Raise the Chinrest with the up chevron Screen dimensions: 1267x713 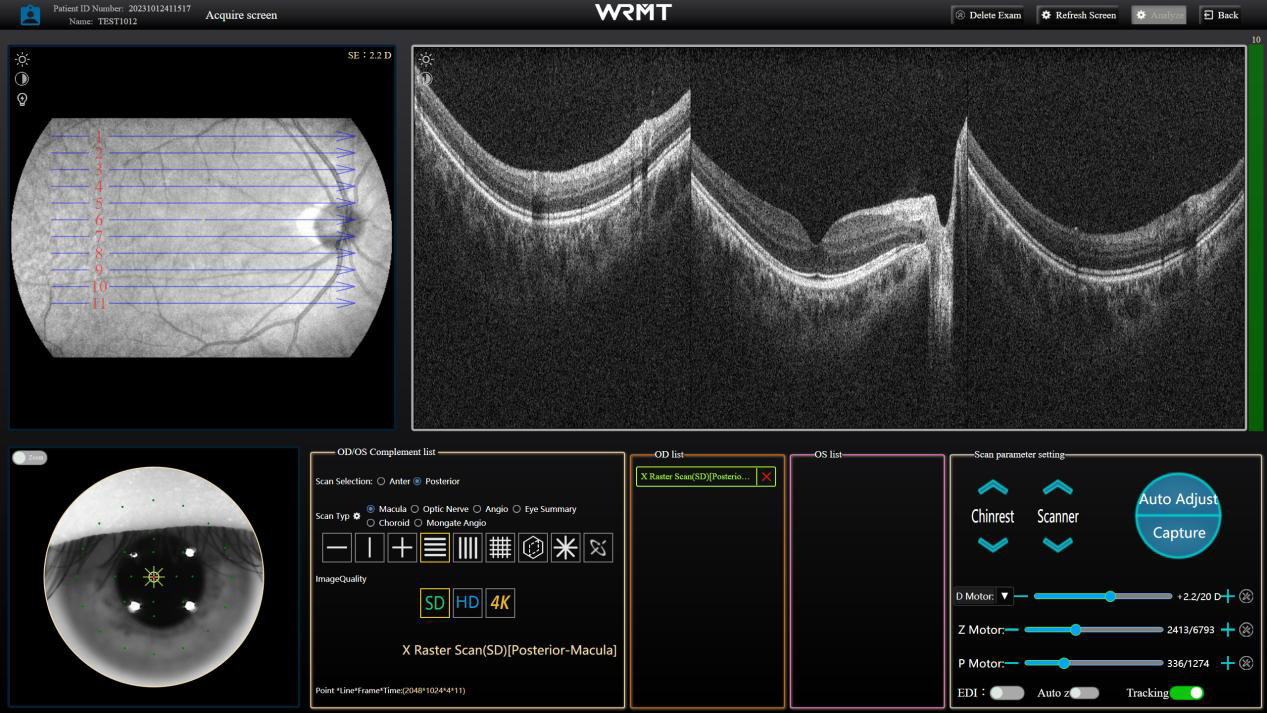992,488
